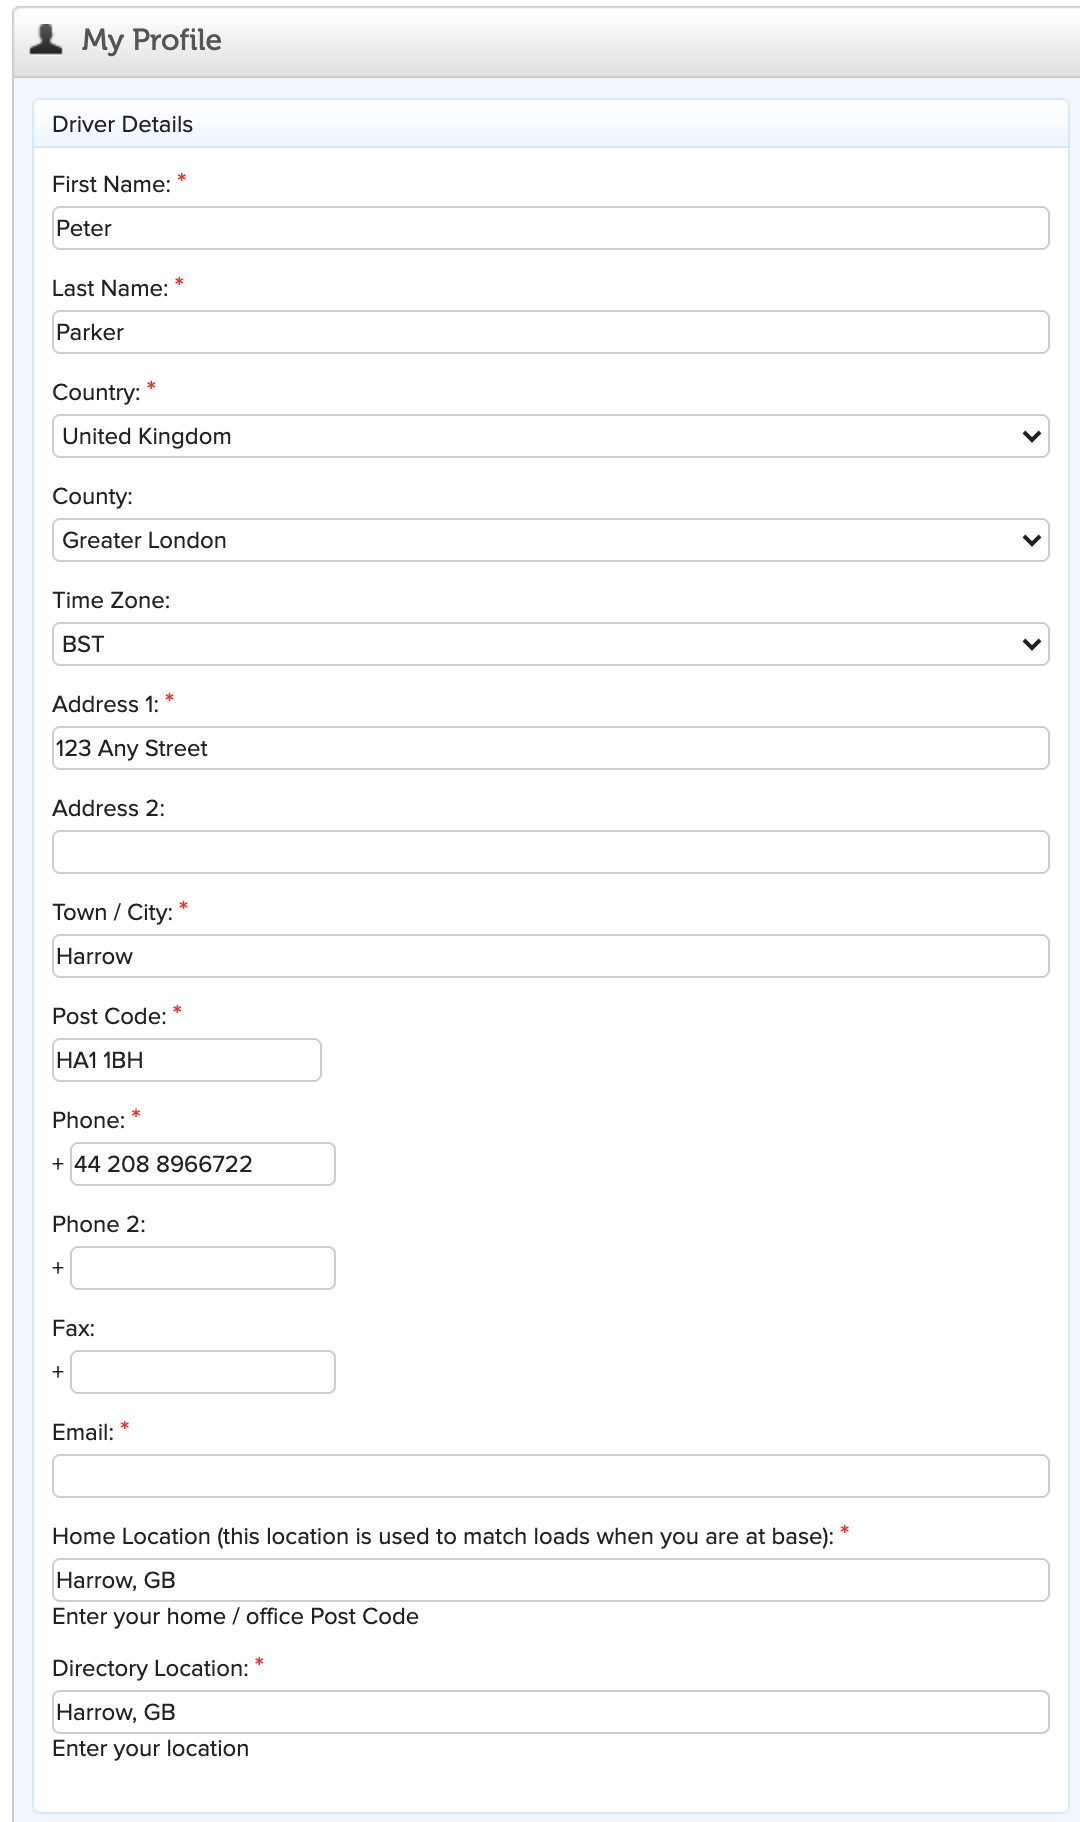The image size is (1080, 1822).
Task: Open the Time Zone dropdown set to BST
Action: pos(550,644)
